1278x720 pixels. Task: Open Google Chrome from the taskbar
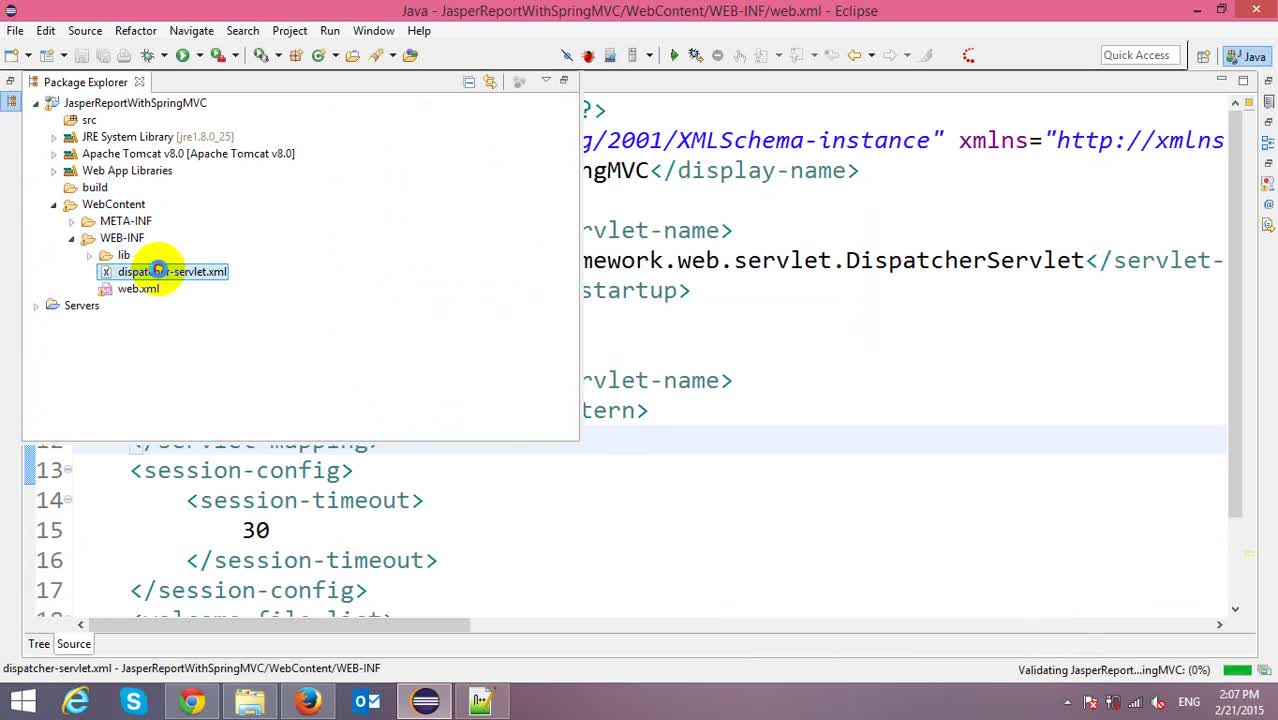click(192, 702)
